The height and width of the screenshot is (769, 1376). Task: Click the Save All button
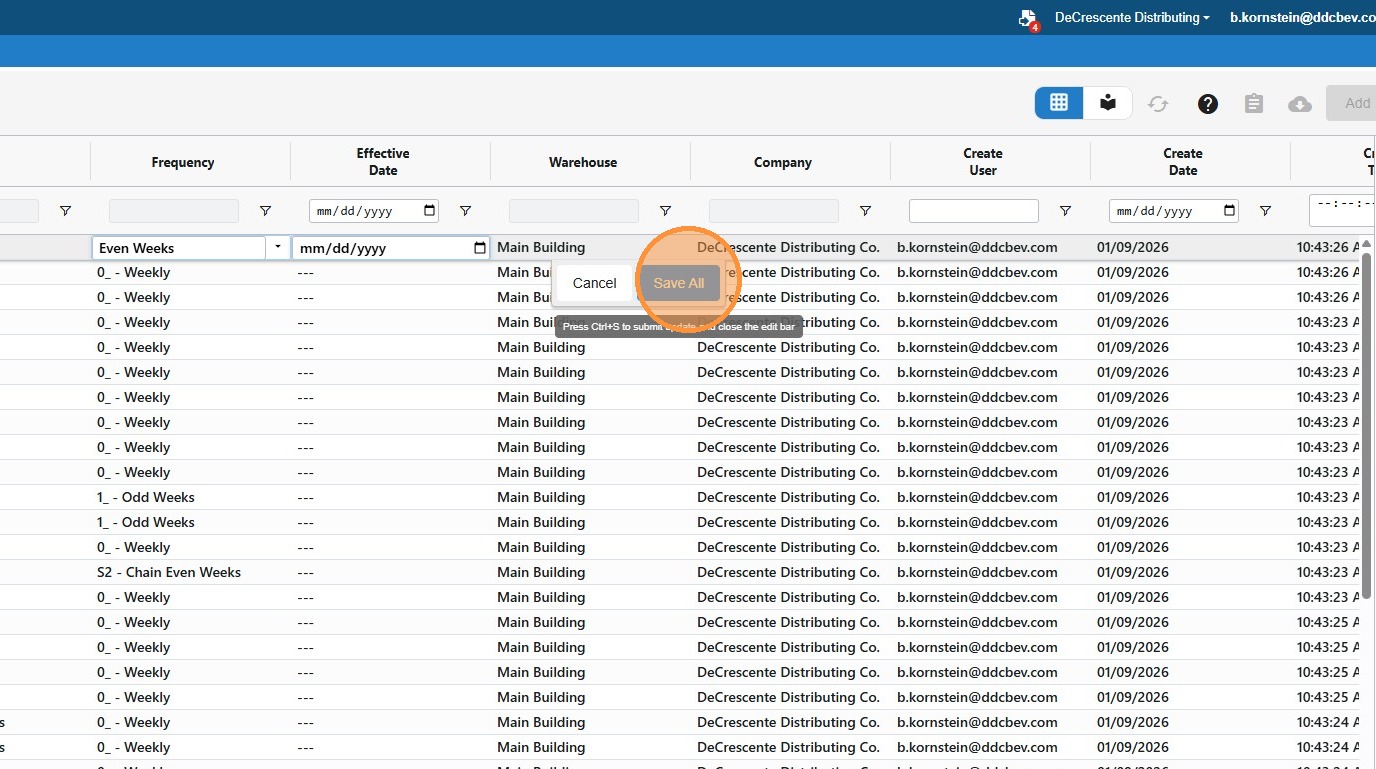[679, 283]
